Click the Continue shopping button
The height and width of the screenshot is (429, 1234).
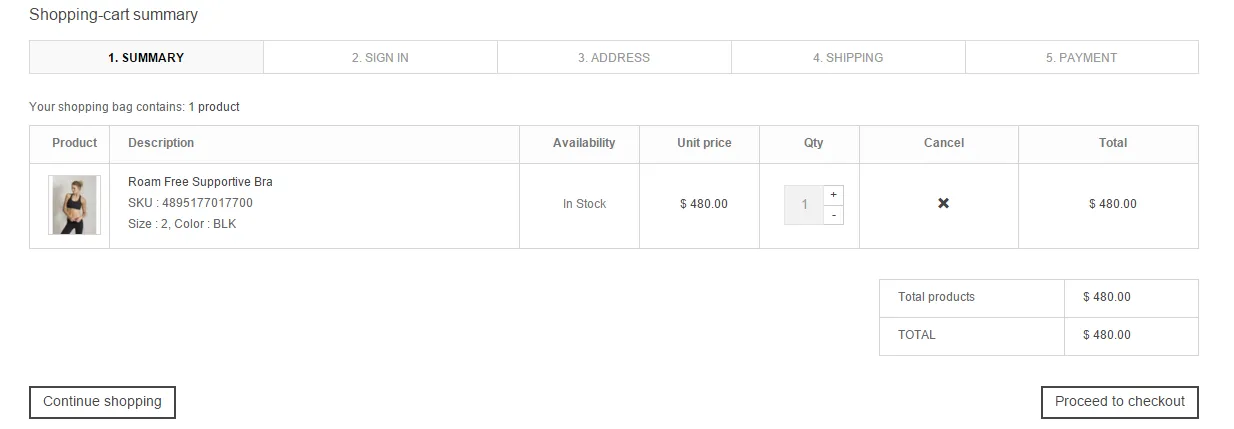click(x=102, y=402)
